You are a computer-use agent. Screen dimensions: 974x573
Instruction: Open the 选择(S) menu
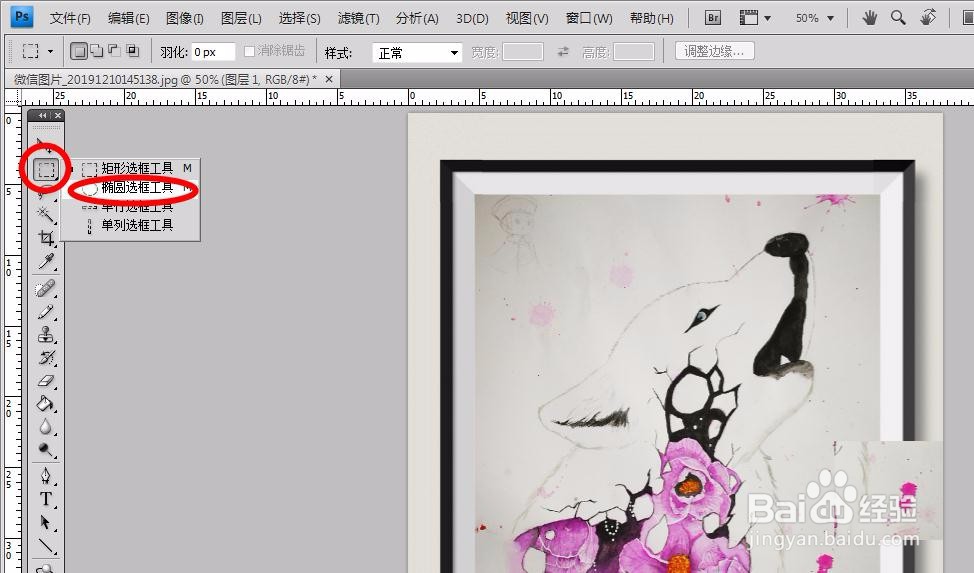(x=299, y=19)
